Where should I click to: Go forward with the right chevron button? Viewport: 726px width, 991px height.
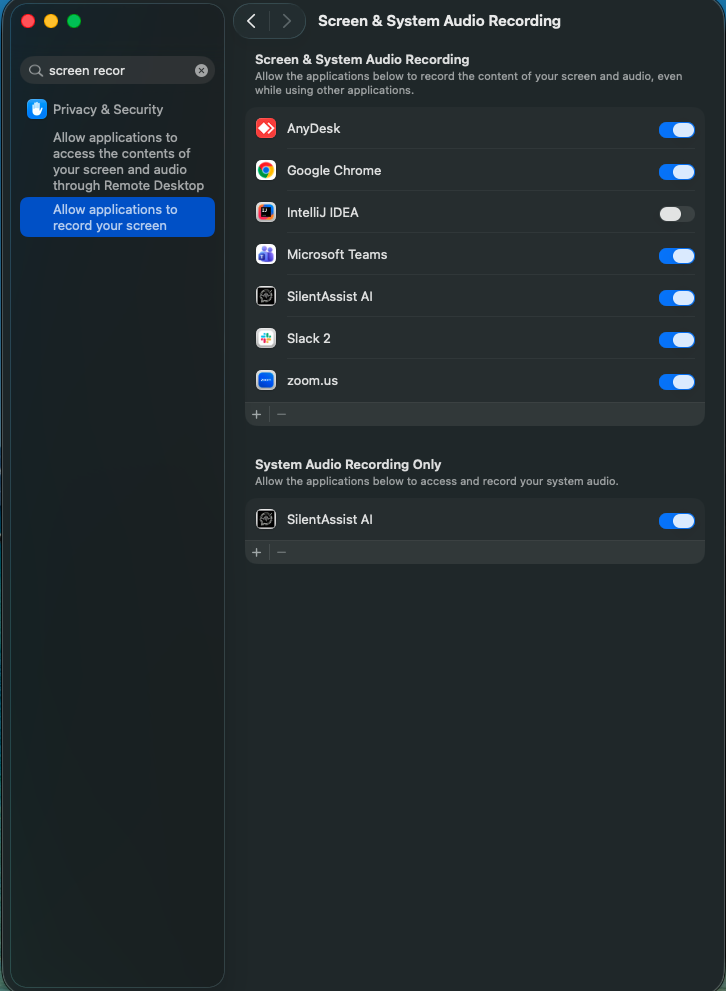click(x=287, y=21)
